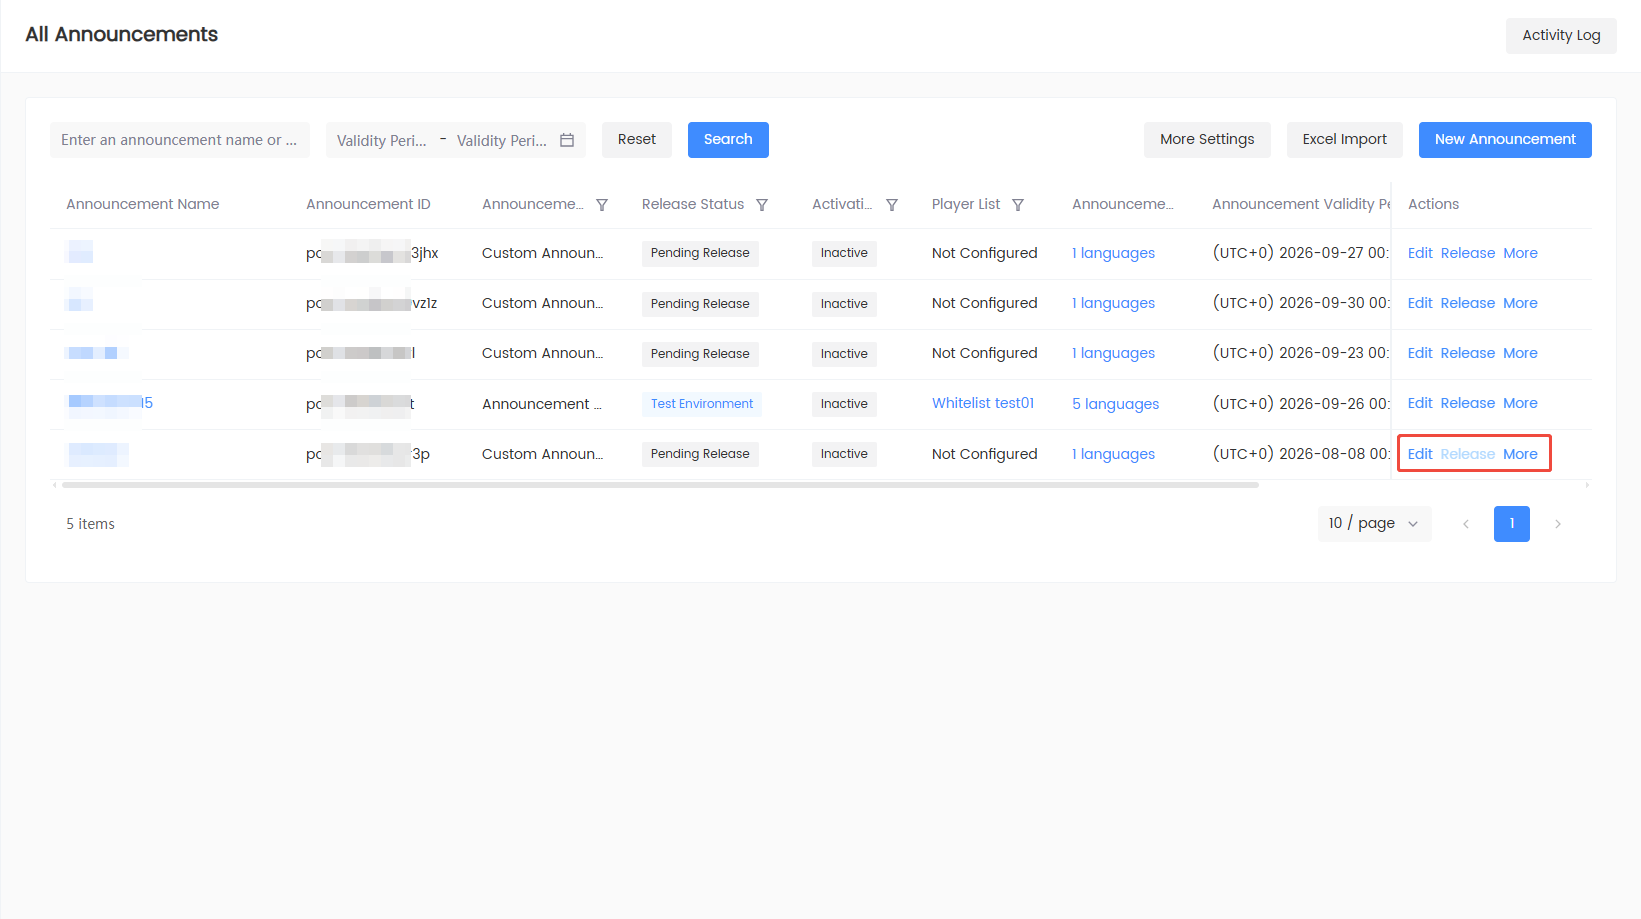Open the Announcement type column filter icon

pyautogui.click(x=602, y=205)
